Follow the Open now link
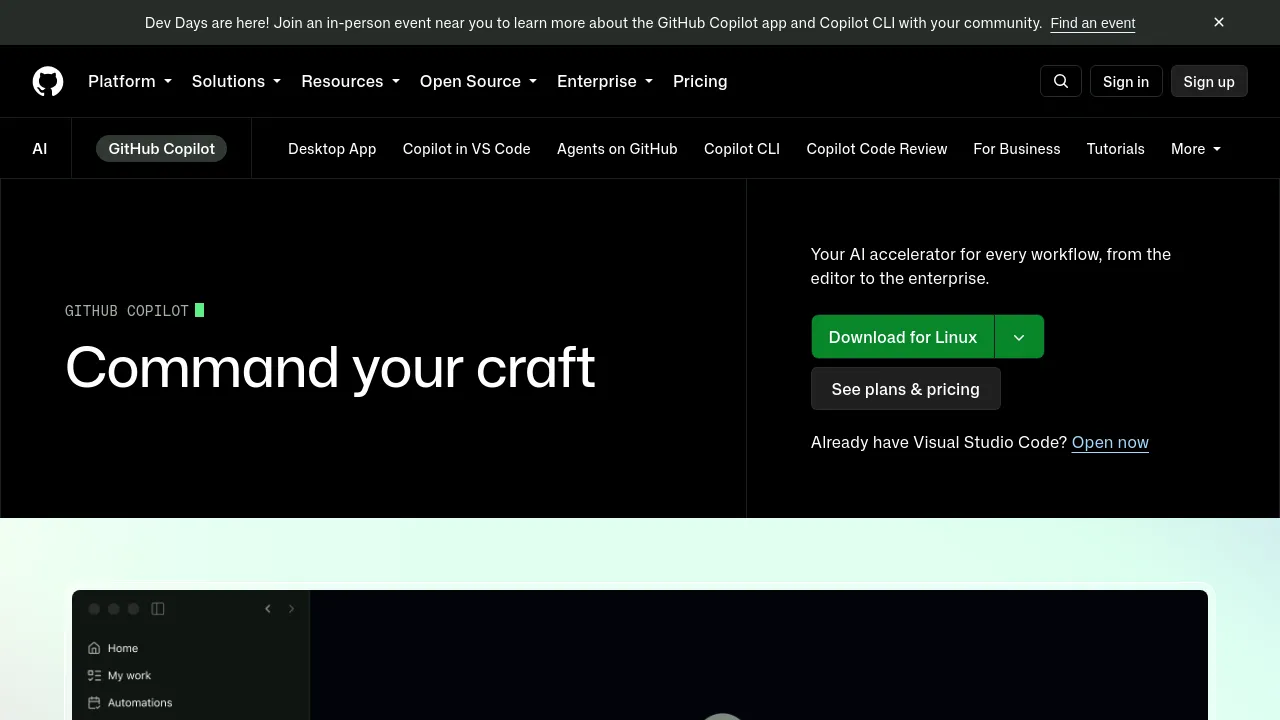Screen dimensions: 1280x720 pos(1110,442)
